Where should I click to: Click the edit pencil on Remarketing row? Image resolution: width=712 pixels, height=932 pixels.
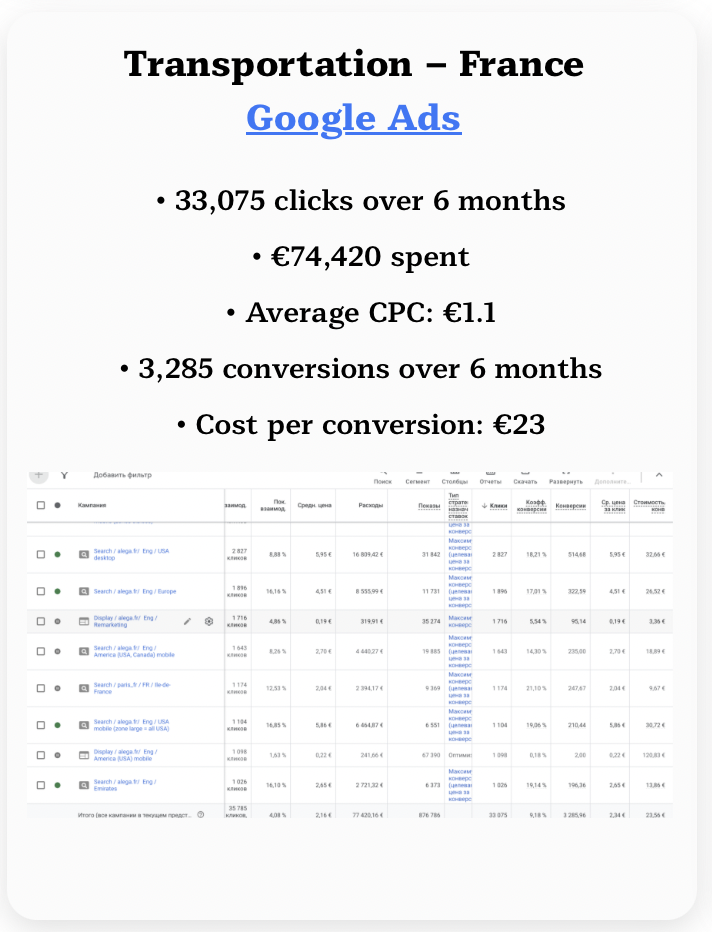pyautogui.click(x=187, y=621)
